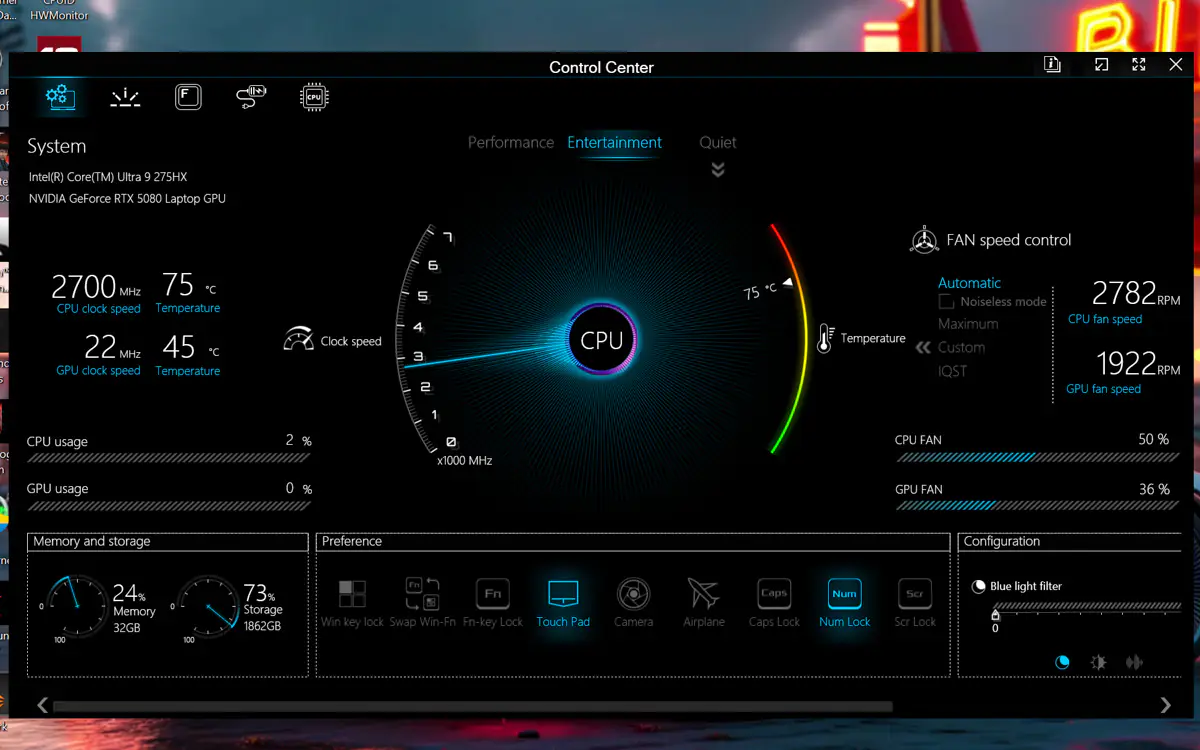Close the Control Center window
Viewport: 1200px width, 750px height.
[1176, 64]
